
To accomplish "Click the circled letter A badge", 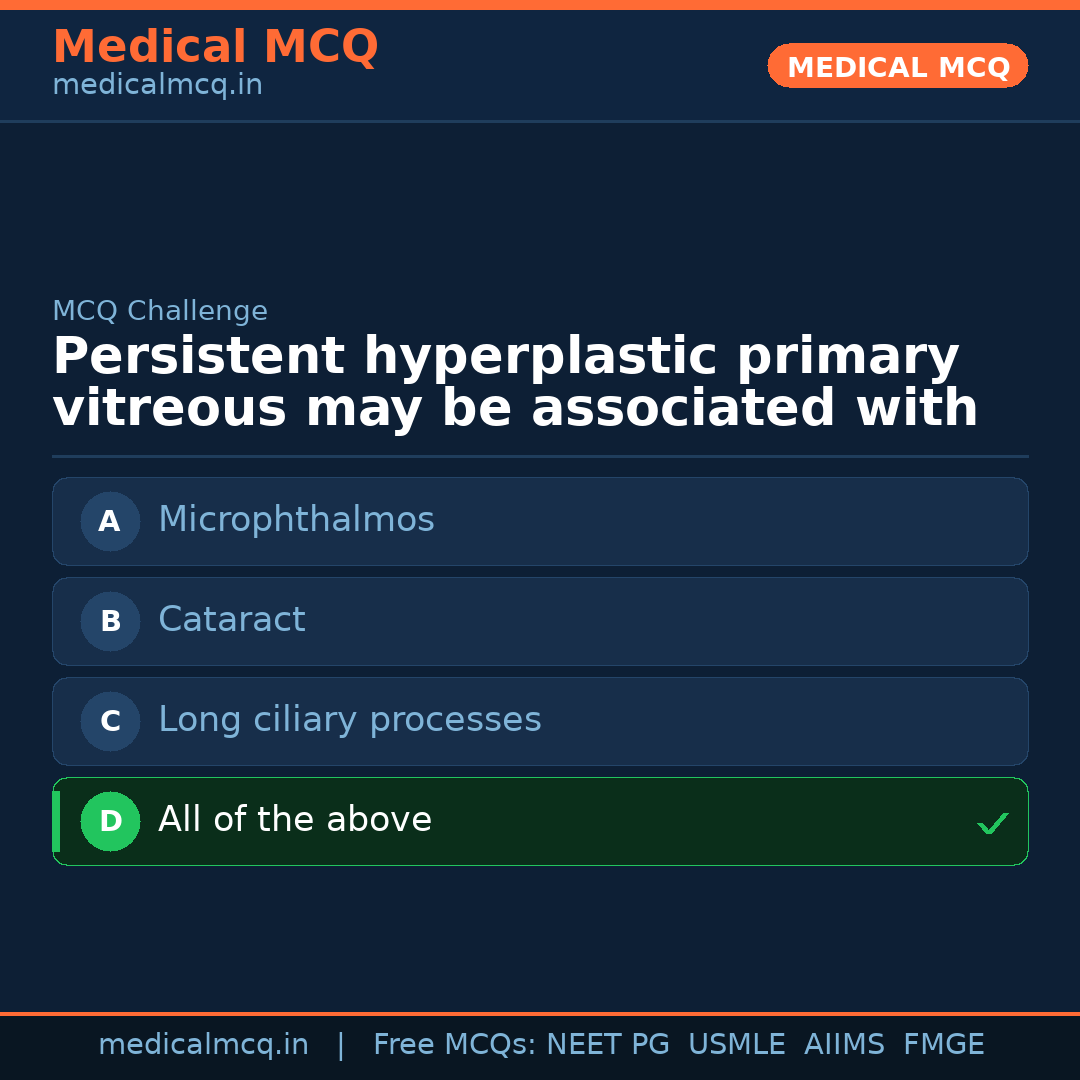I will point(110,521).
